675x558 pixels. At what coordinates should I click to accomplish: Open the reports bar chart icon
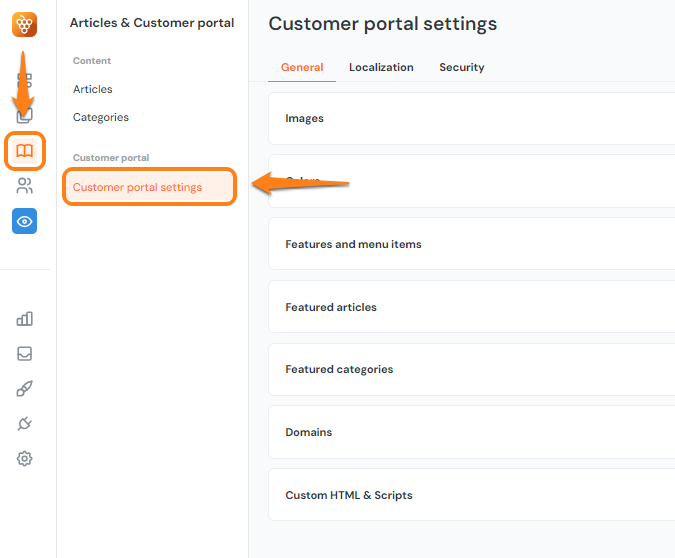25,319
